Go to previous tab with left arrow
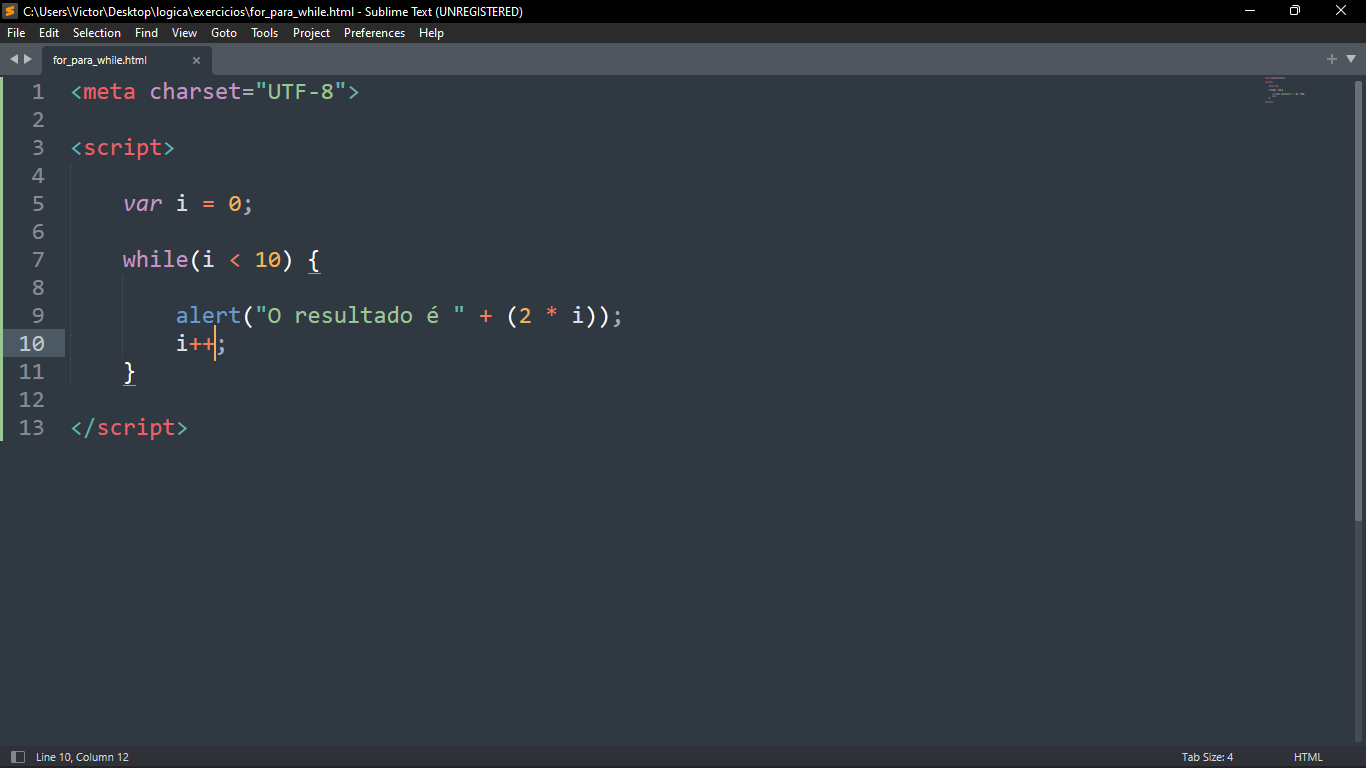The height and width of the screenshot is (768, 1366). [x=14, y=59]
